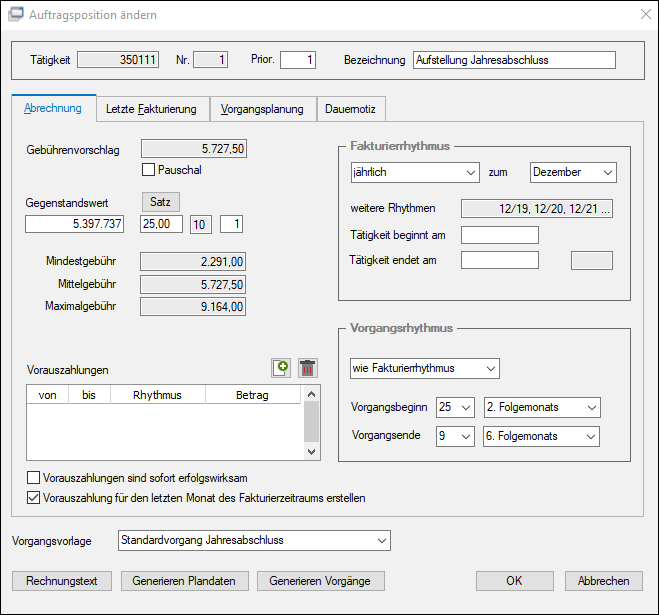This screenshot has height=615, width=659.
Task: Click the 10 button next to Satz value
Action: pos(200,224)
